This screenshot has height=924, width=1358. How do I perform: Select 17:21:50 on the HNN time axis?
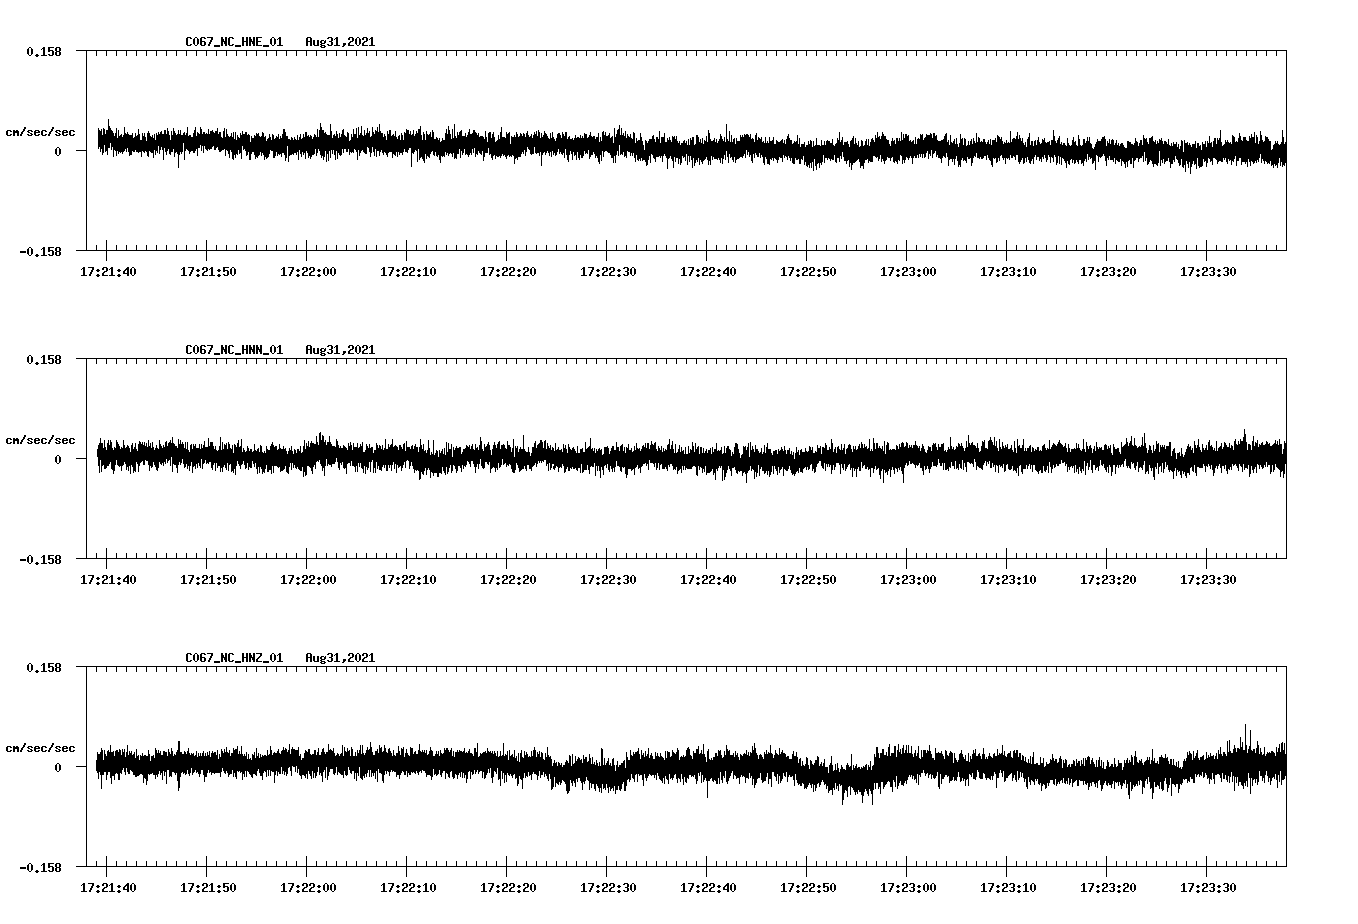(208, 579)
